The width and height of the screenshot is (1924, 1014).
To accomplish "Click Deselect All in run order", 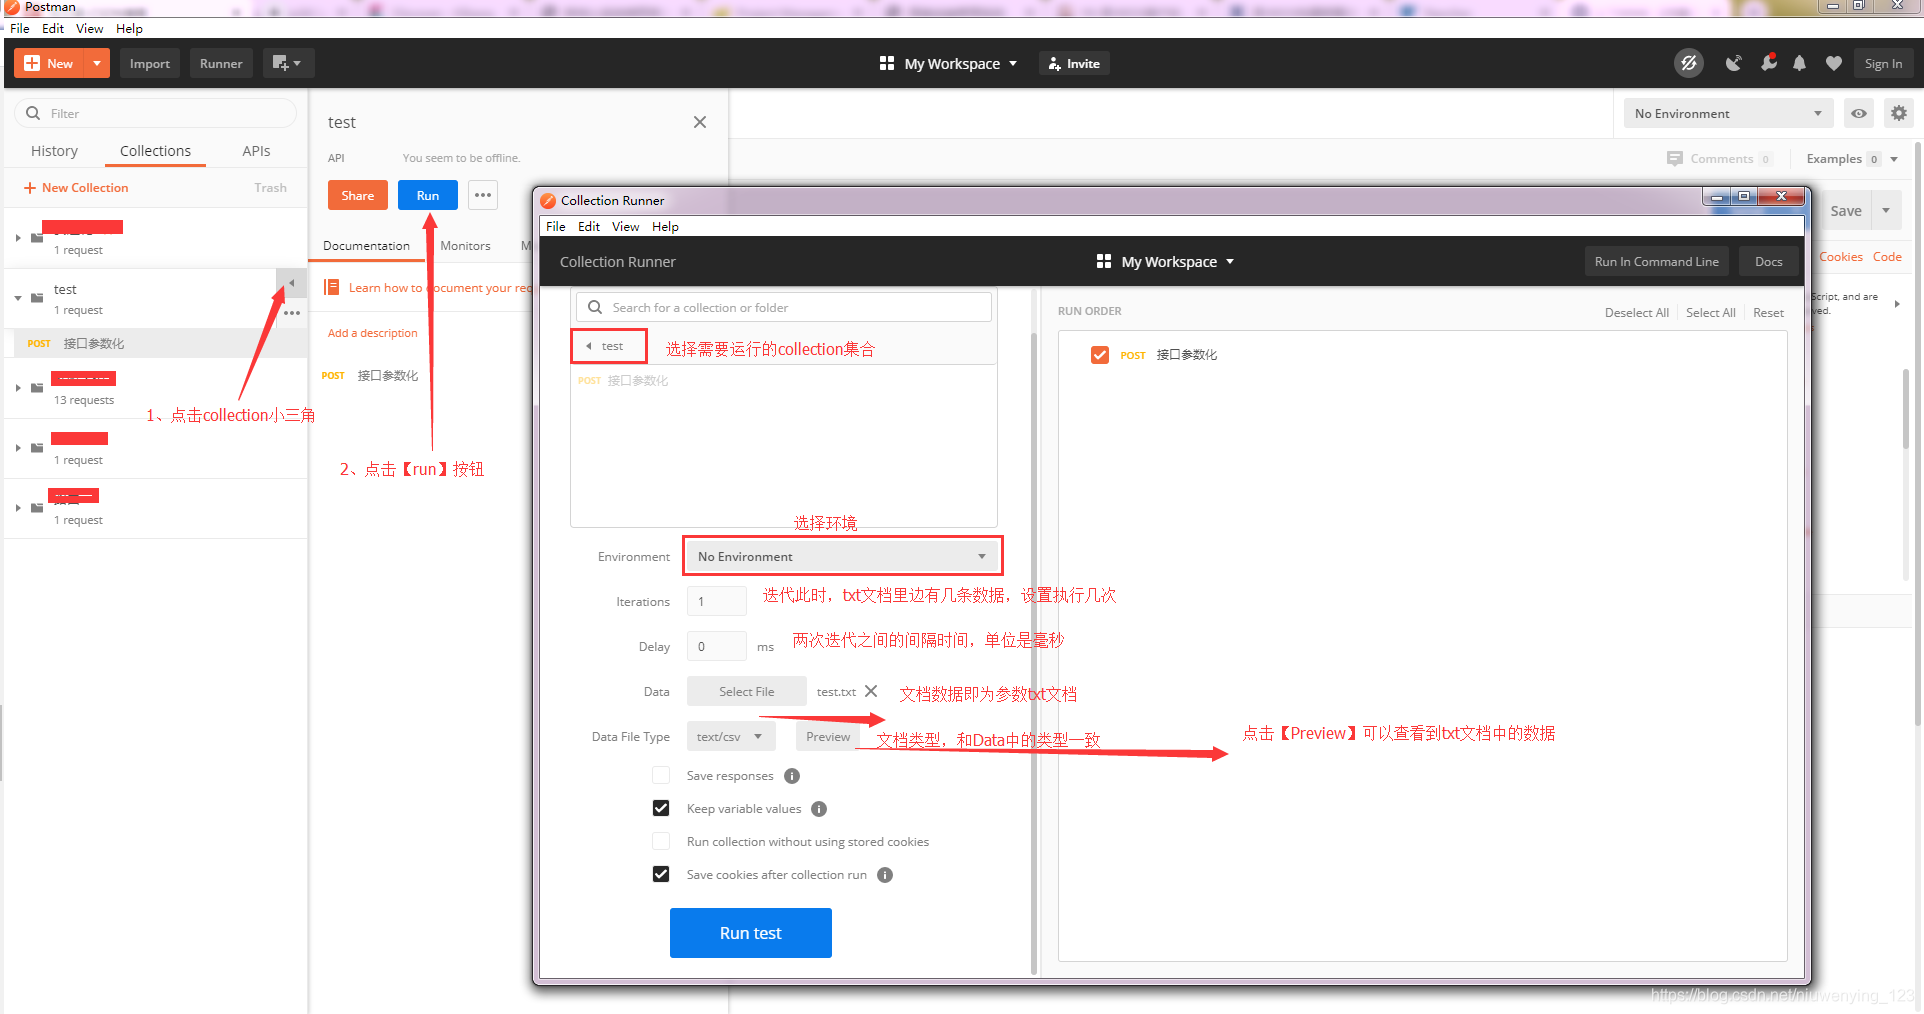I will coord(1637,312).
